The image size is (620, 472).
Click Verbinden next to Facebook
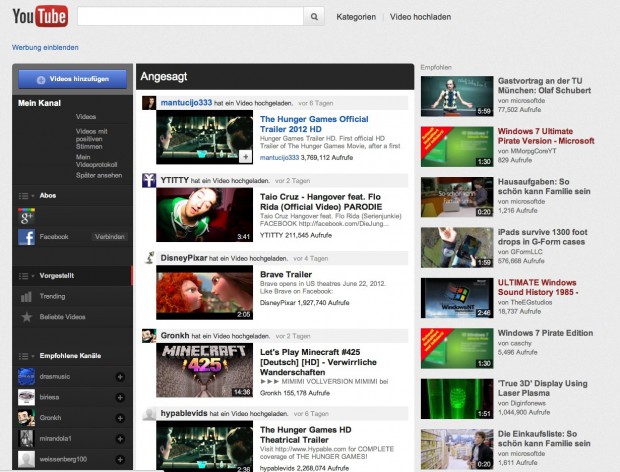pyautogui.click(x=110, y=237)
